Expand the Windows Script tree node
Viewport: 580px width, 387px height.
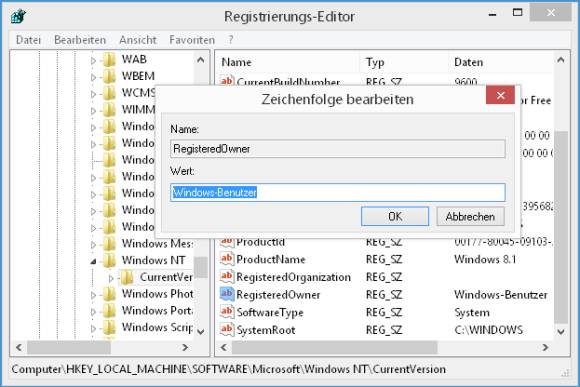[93, 328]
